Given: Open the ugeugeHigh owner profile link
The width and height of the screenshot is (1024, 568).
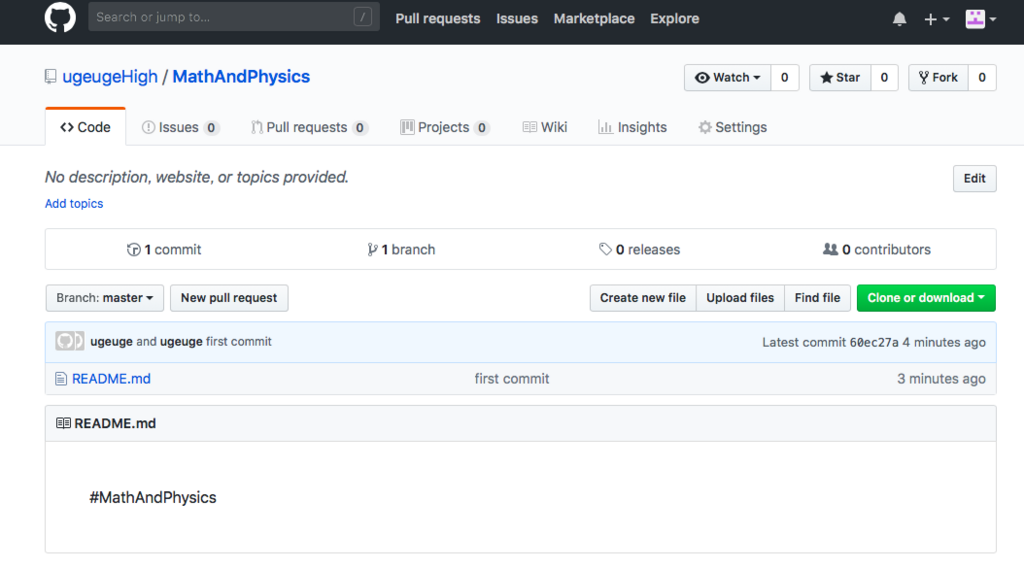Looking at the screenshot, I should [x=110, y=77].
